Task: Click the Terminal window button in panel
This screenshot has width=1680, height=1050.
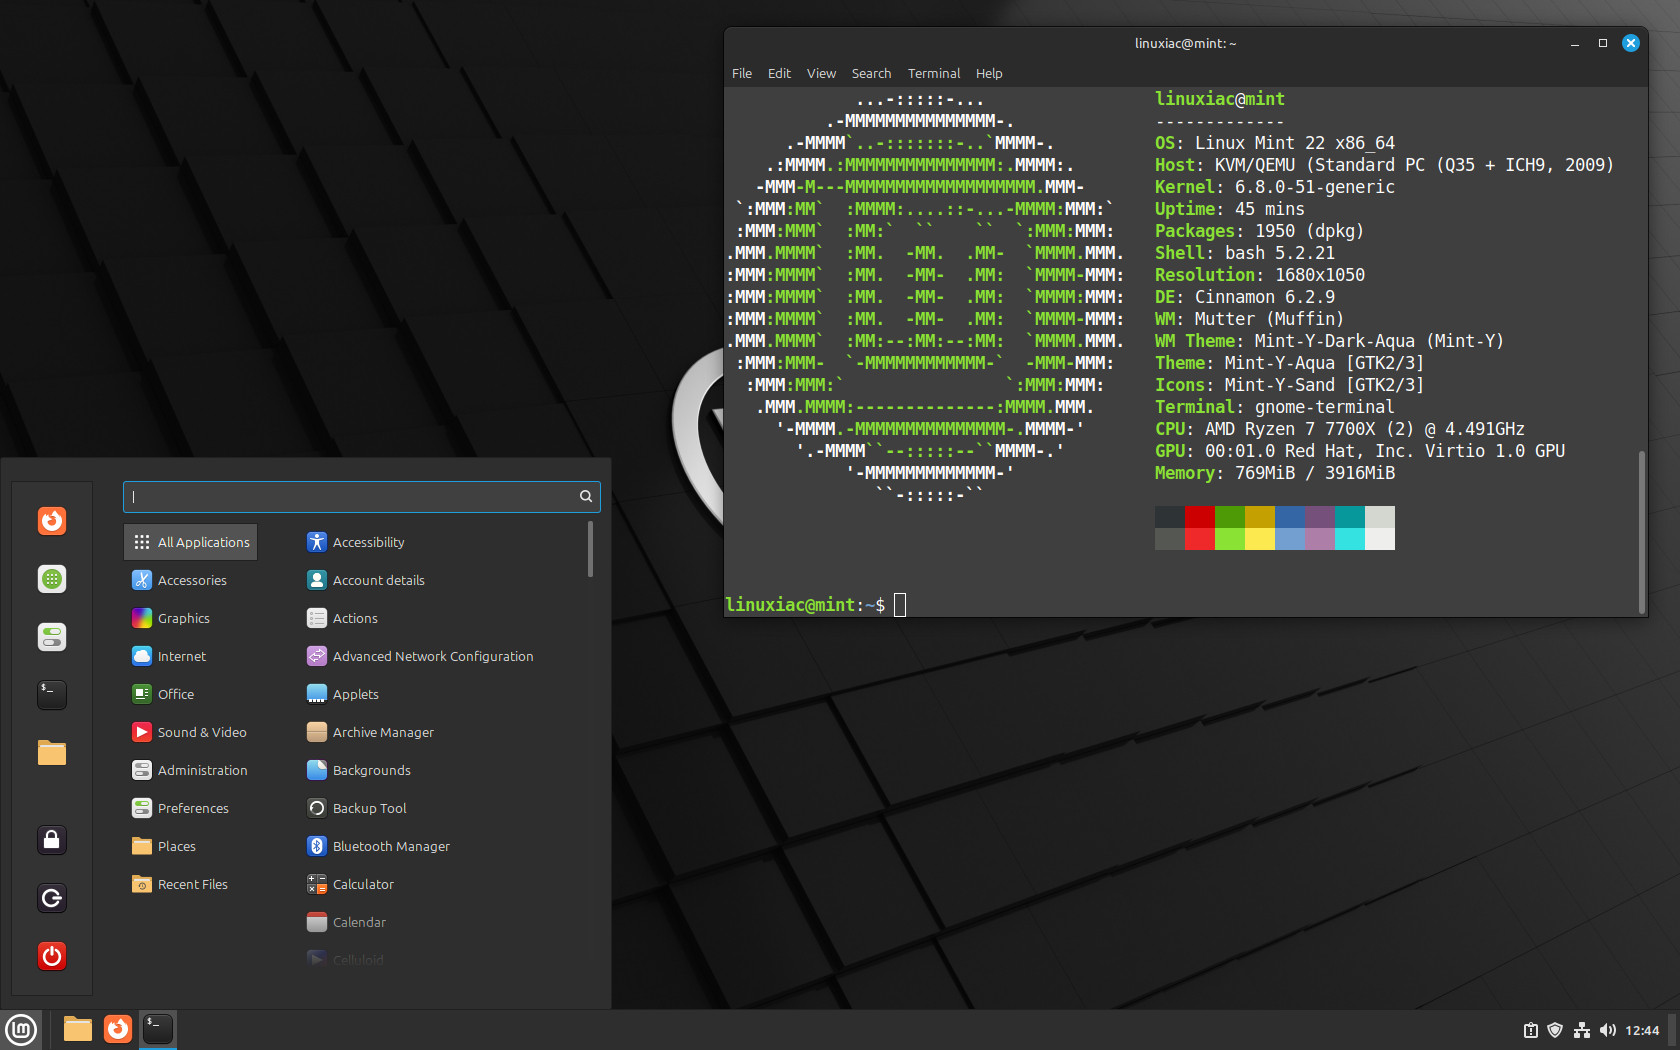Action: point(158,1029)
